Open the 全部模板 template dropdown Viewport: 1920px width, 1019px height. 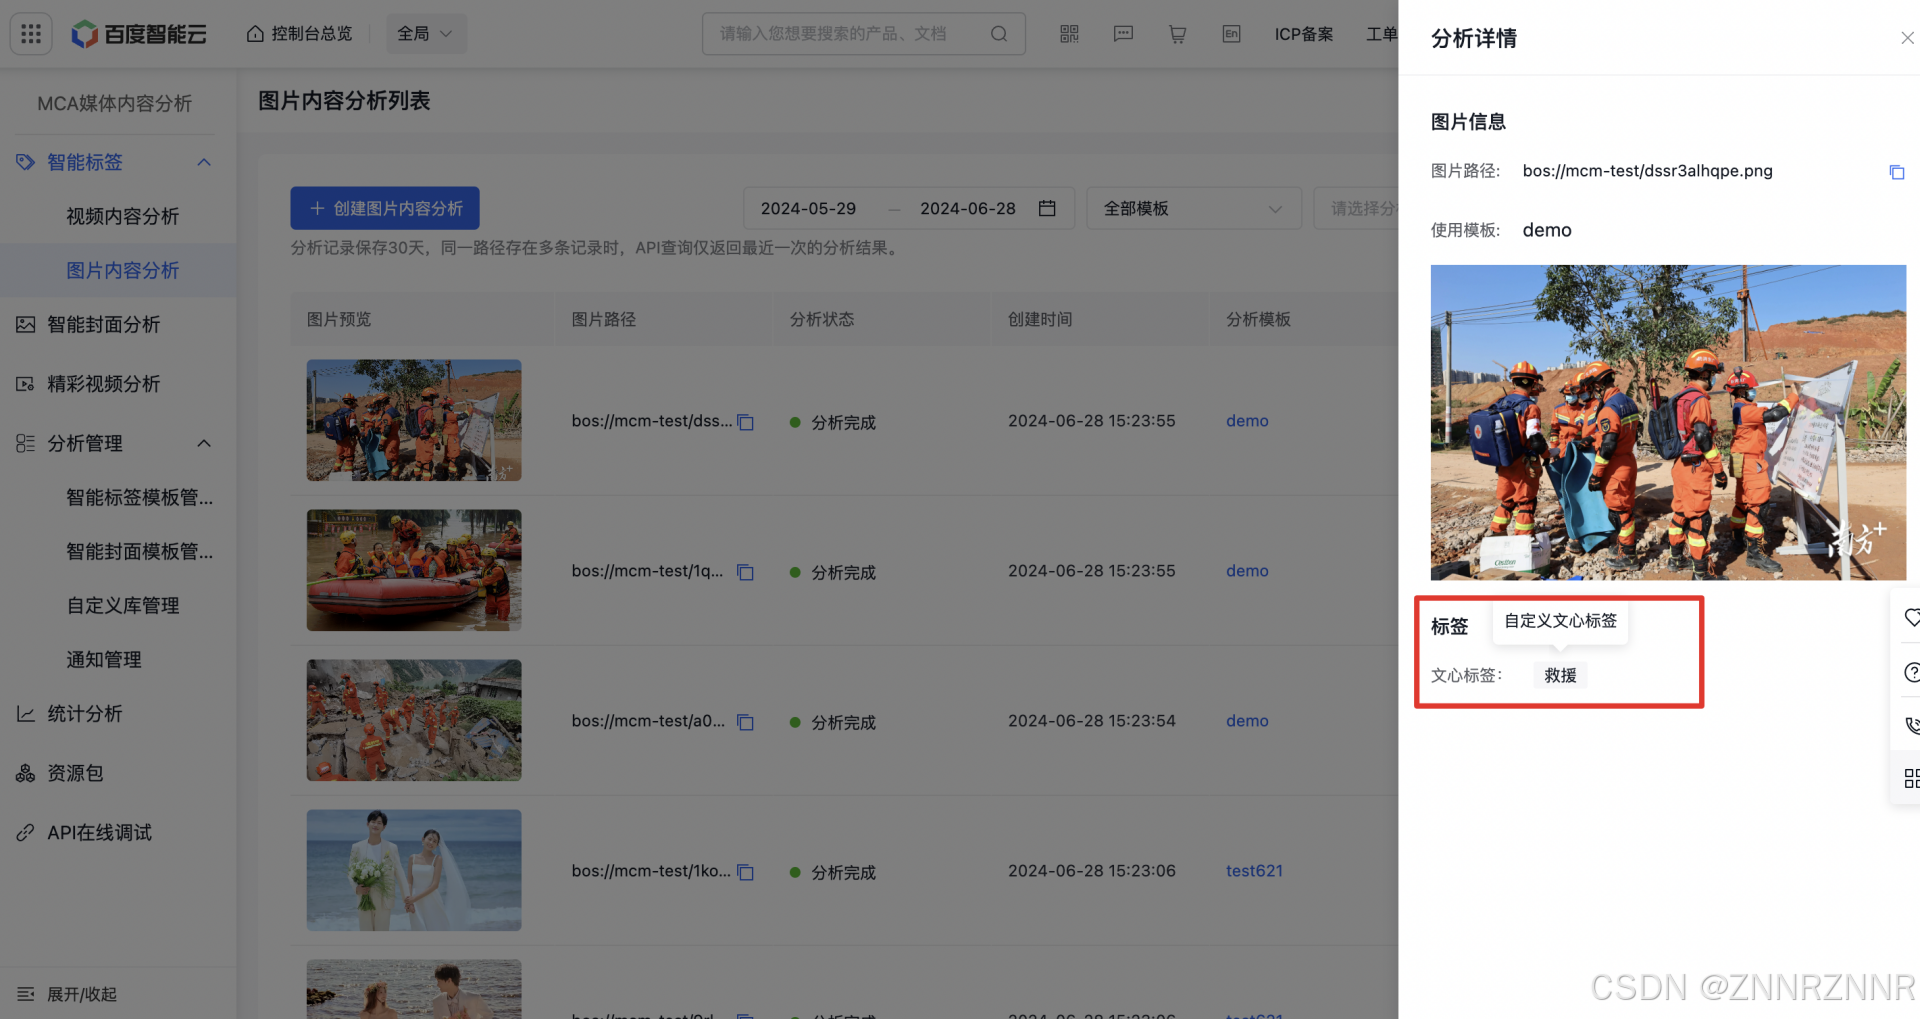click(1192, 208)
